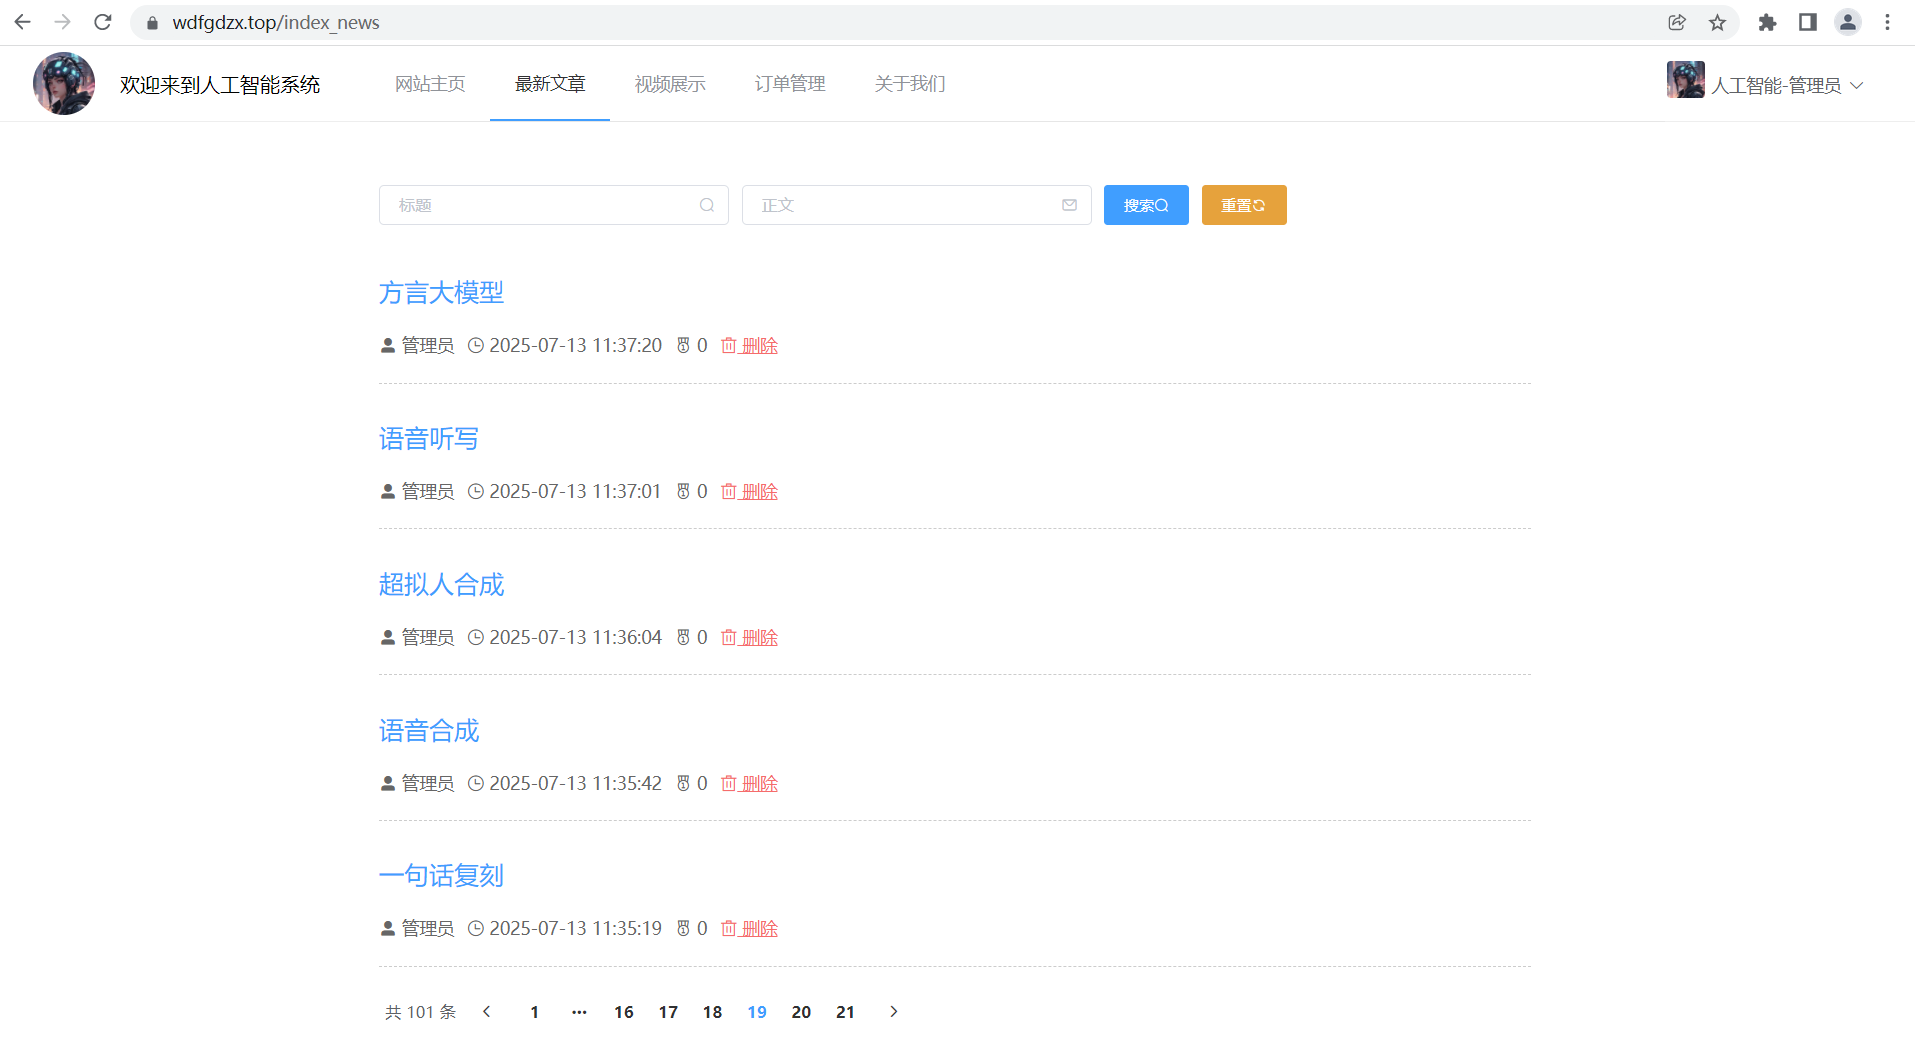Open article 超拟人合成

click(441, 585)
